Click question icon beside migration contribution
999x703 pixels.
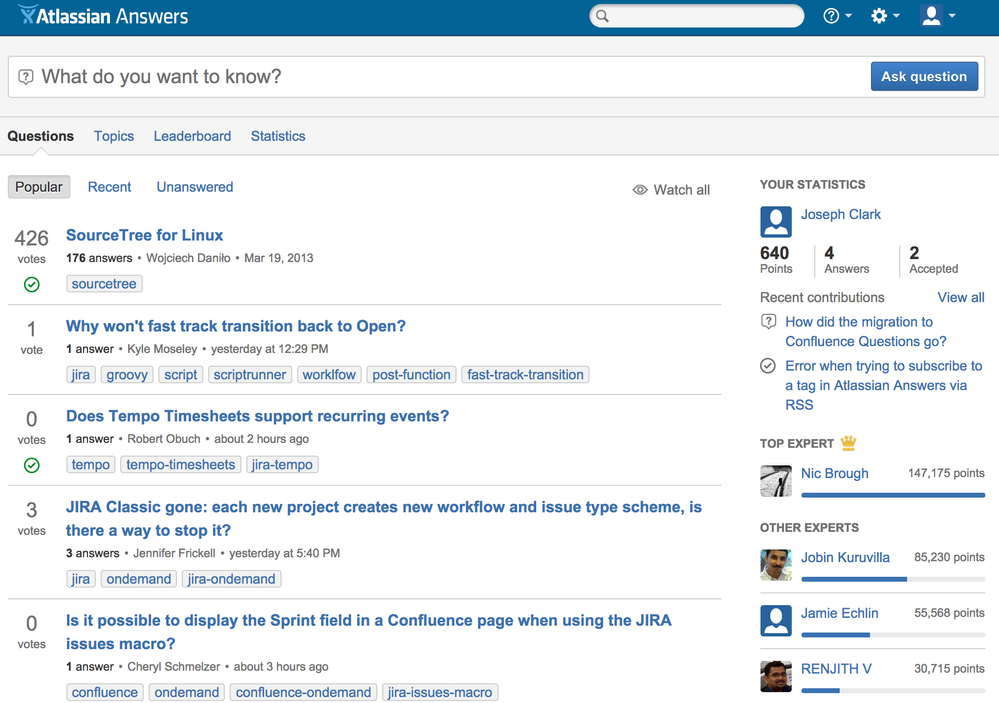[x=769, y=322]
